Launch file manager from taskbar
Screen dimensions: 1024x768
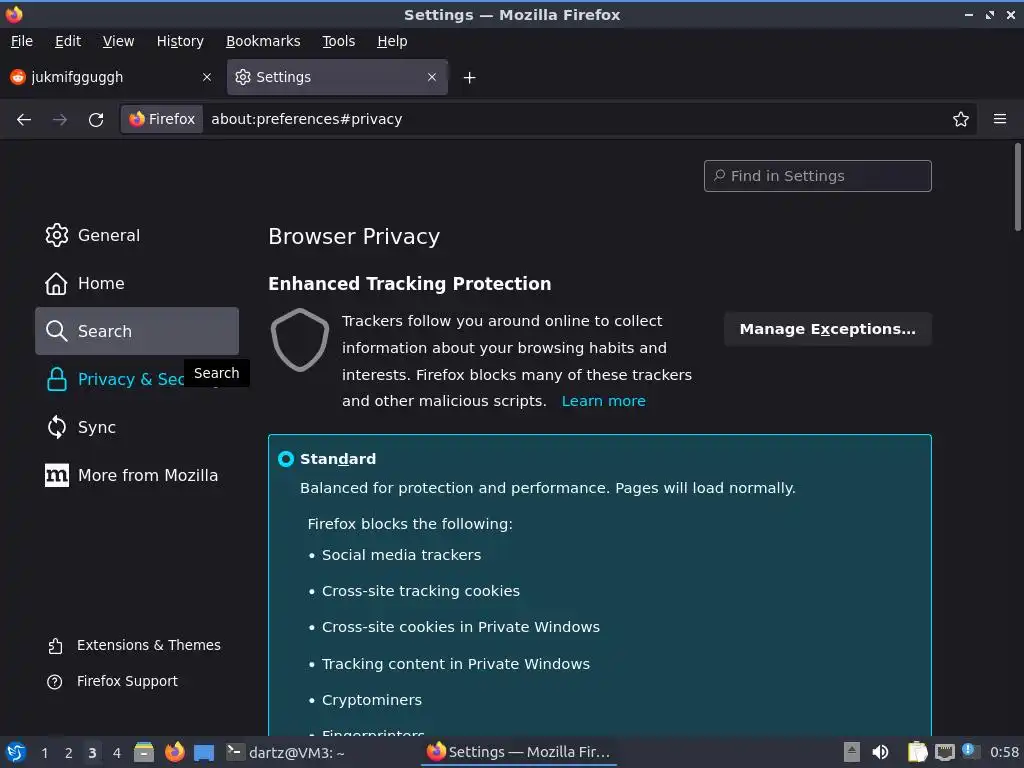tap(144, 752)
